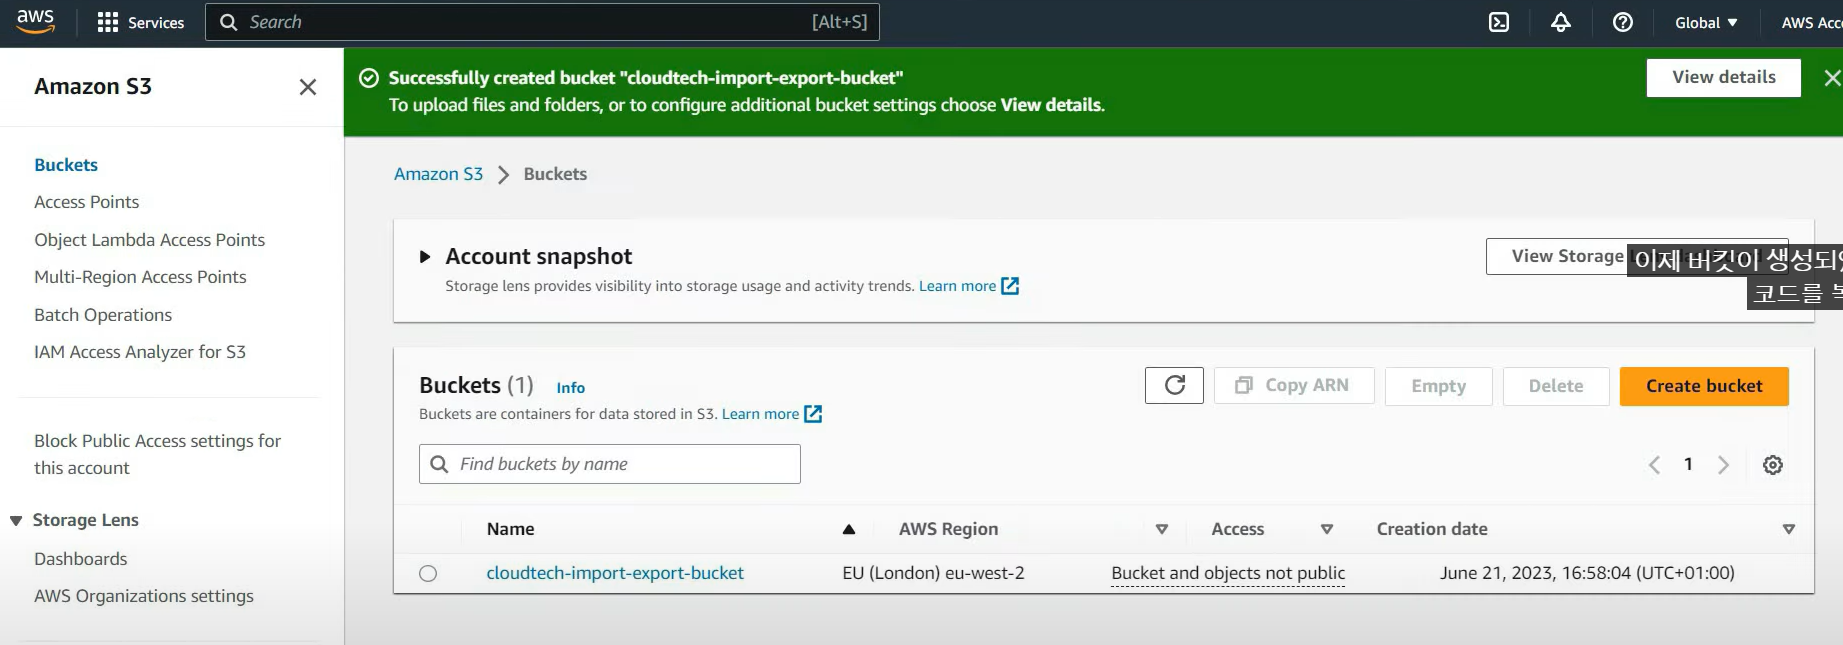Click the Buckets breadcrumb text
The image size is (1843, 645).
tap(555, 174)
